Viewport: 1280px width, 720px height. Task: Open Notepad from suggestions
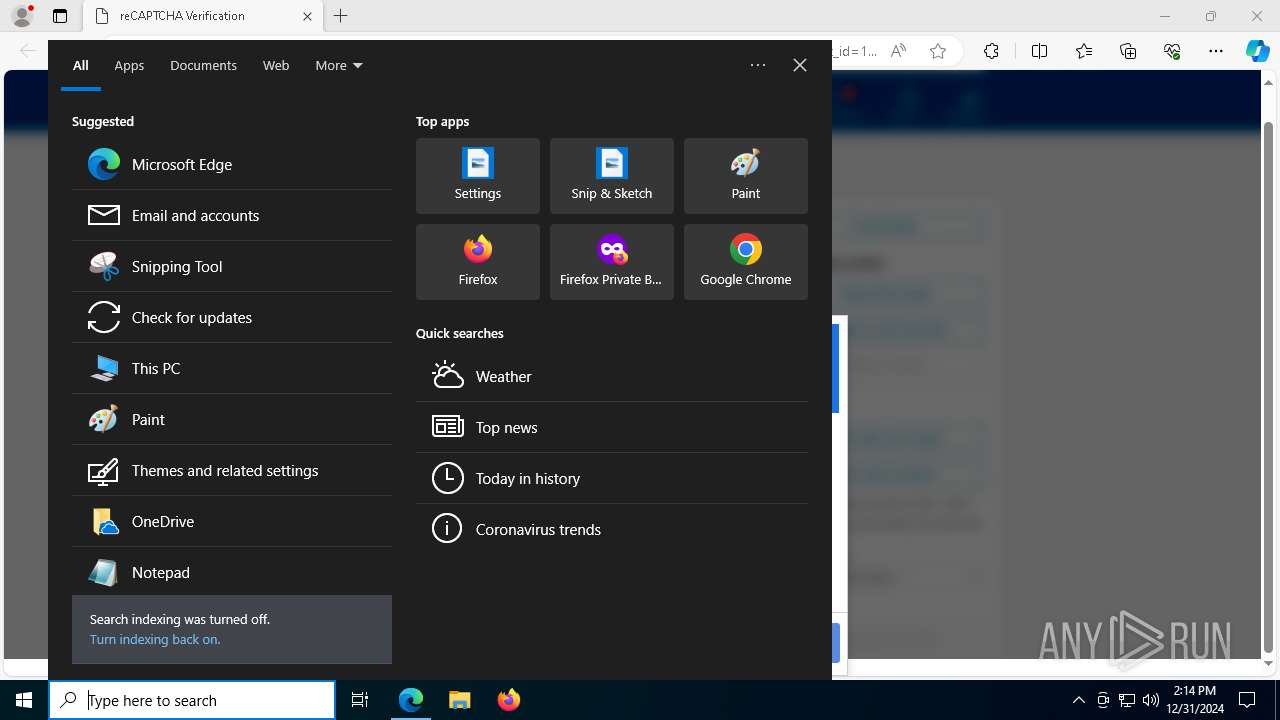tap(232, 572)
